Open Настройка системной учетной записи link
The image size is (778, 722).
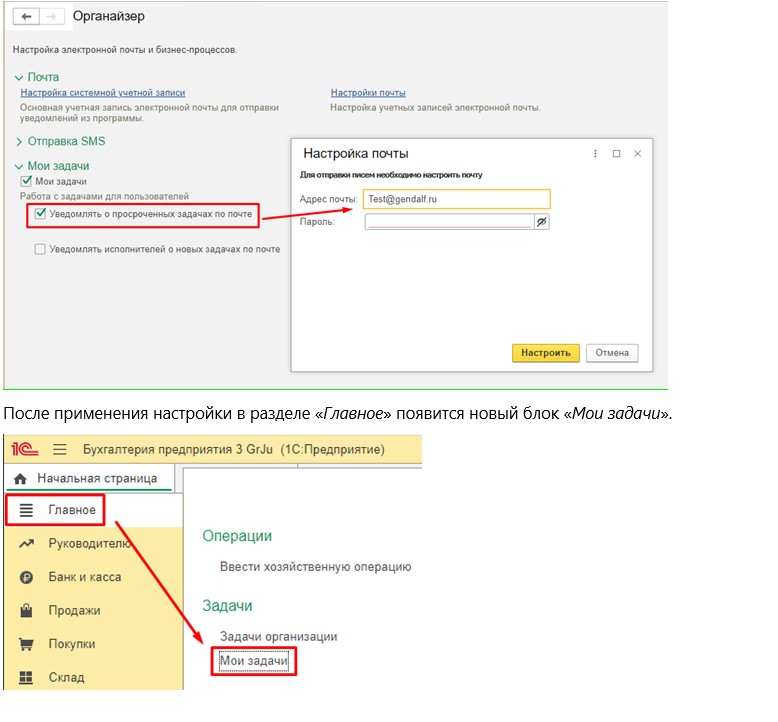[x=89, y=93]
